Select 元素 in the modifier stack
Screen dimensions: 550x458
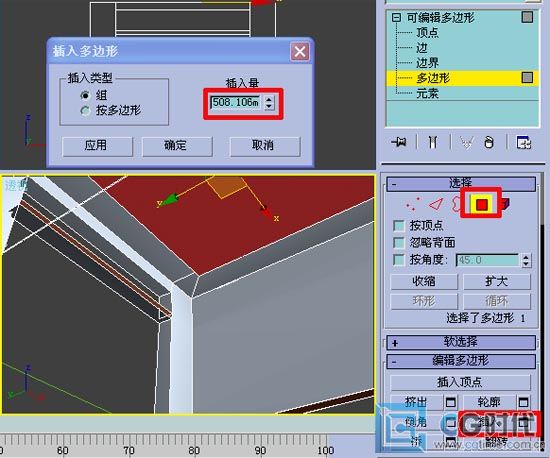point(427,93)
